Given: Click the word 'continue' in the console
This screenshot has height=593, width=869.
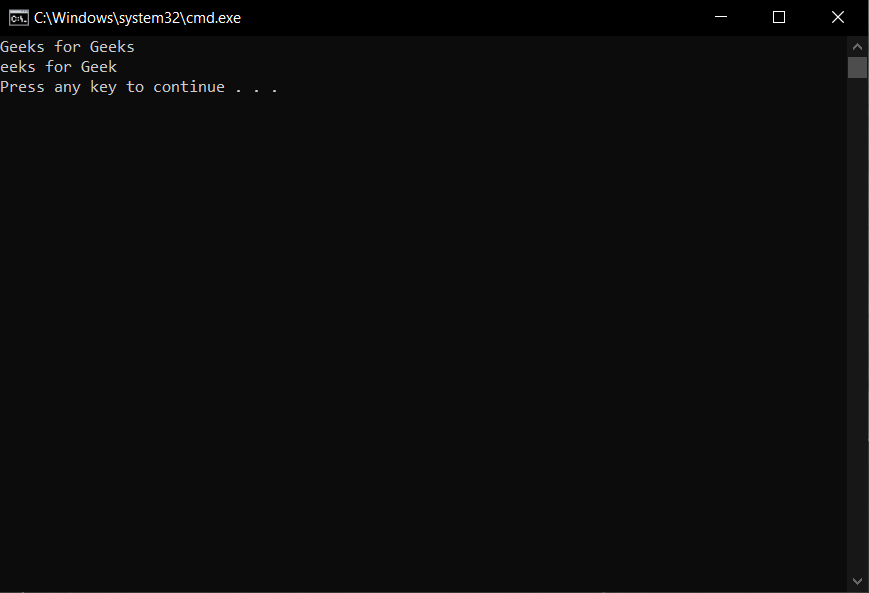Looking at the screenshot, I should (189, 87).
